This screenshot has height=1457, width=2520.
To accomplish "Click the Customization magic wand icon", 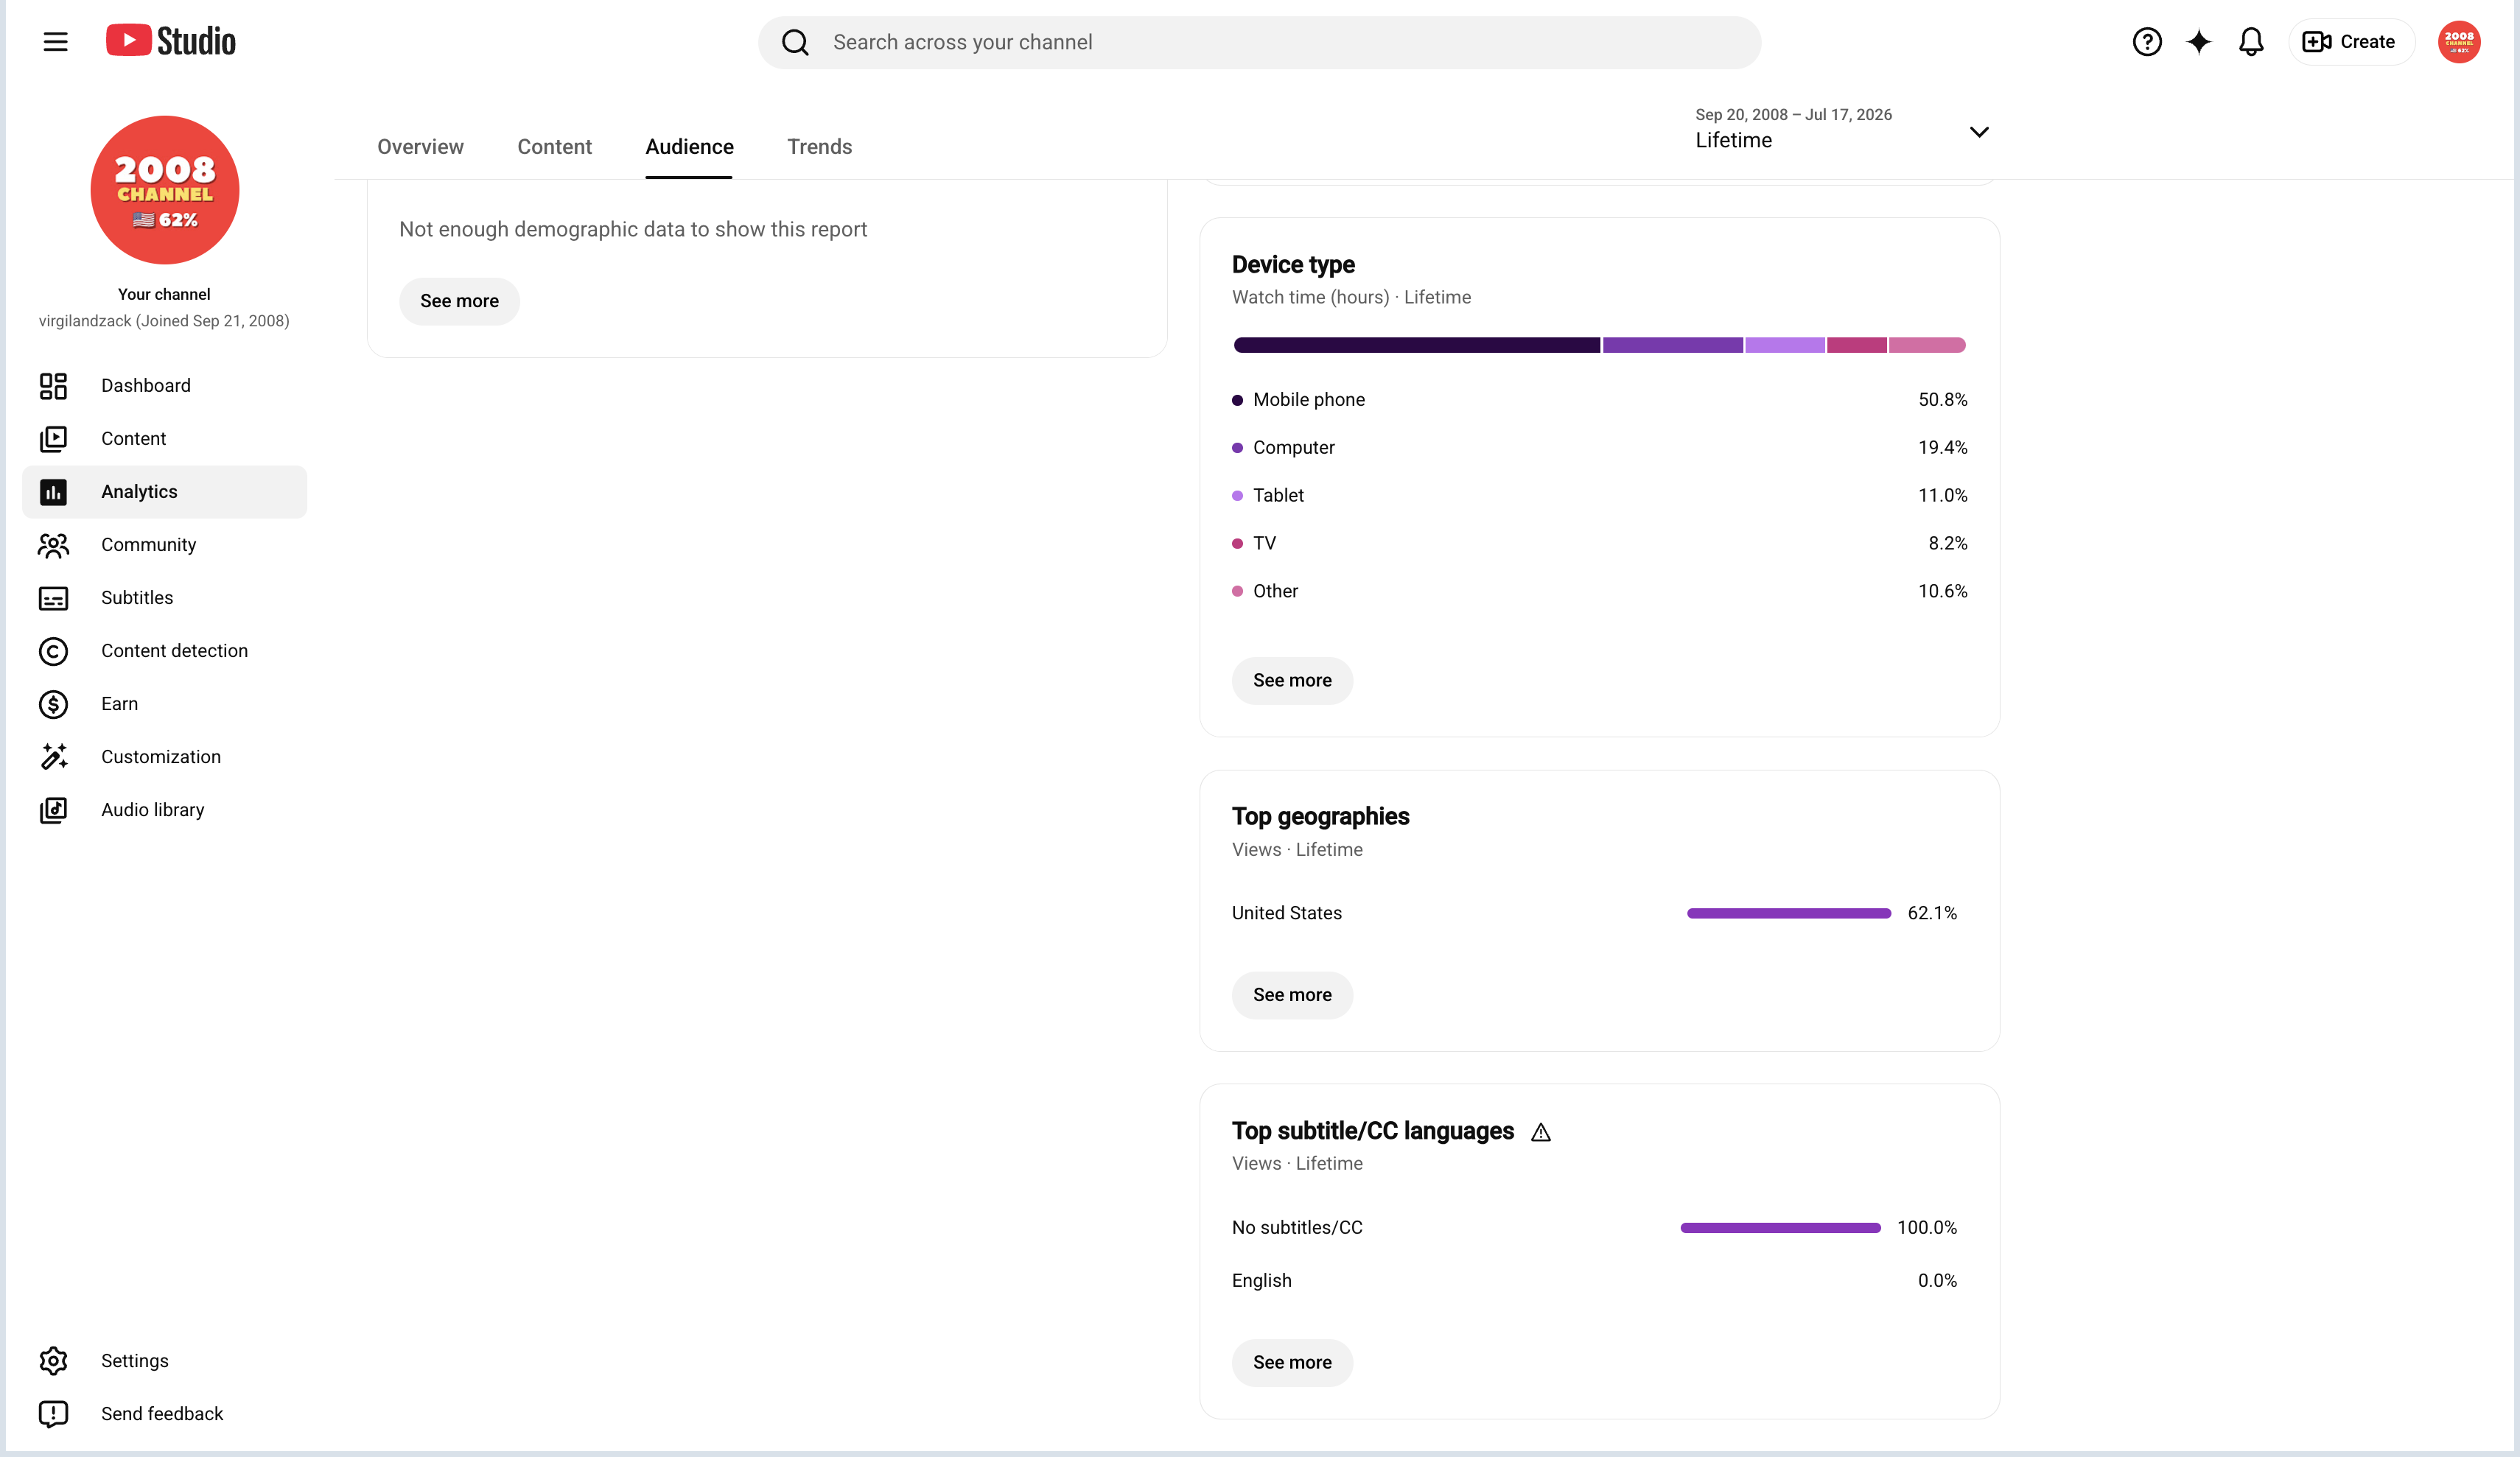I will pyautogui.click(x=53, y=757).
